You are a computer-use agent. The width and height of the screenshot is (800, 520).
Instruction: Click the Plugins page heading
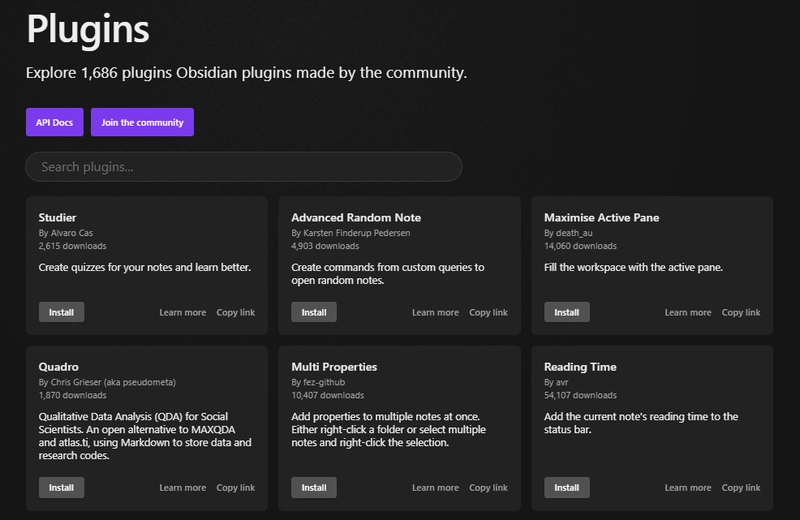pos(88,30)
